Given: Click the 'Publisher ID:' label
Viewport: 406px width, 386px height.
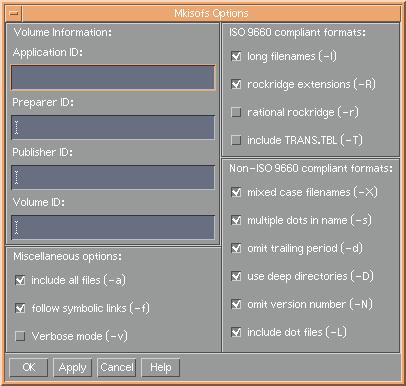Looking at the screenshot, I should pyautogui.click(x=43, y=152).
